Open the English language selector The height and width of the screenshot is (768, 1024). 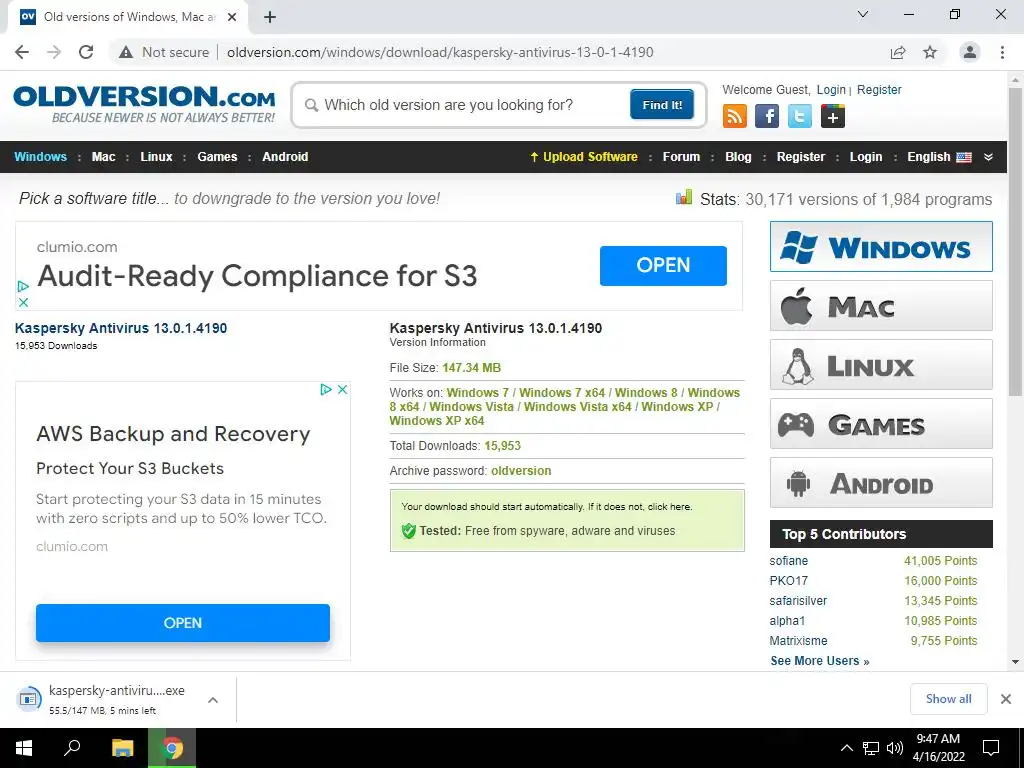pyautogui.click(x=939, y=157)
